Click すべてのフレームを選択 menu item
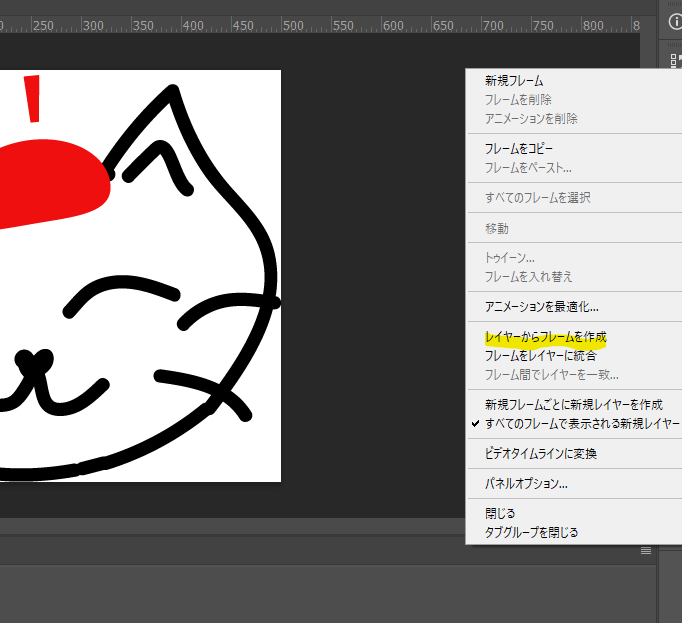This screenshot has width=682, height=623. [x=537, y=198]
